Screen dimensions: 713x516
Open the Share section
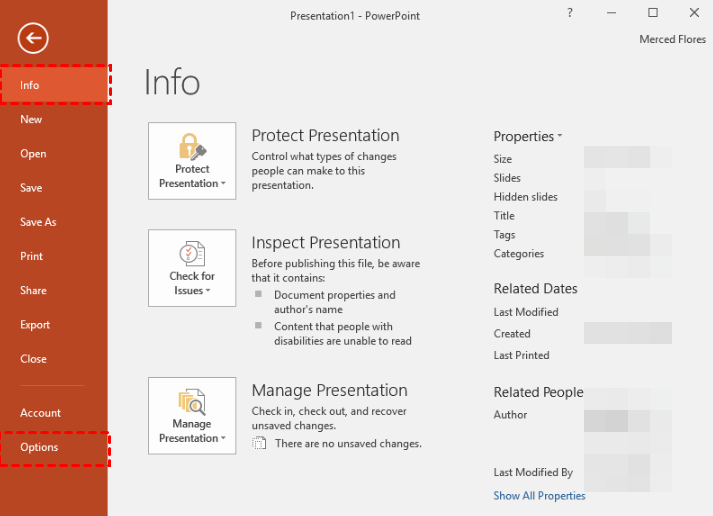[x=33, y=290]
